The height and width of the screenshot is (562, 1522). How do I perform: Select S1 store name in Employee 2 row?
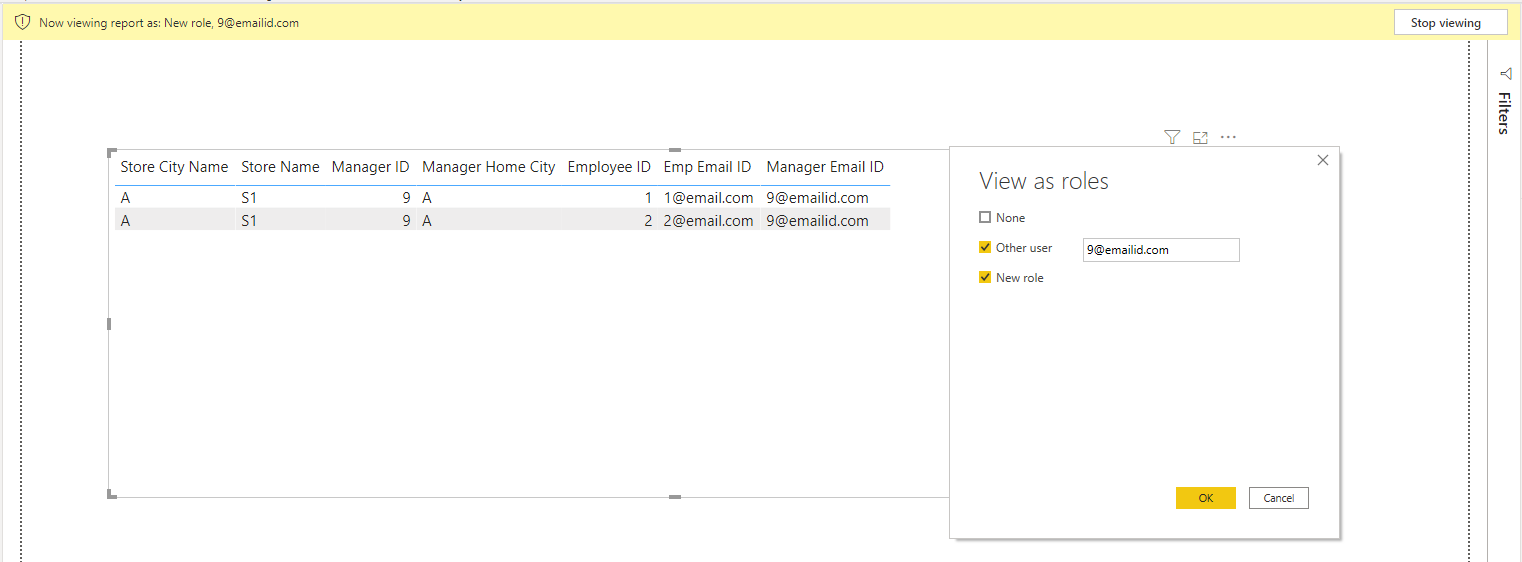pos(249,221)
